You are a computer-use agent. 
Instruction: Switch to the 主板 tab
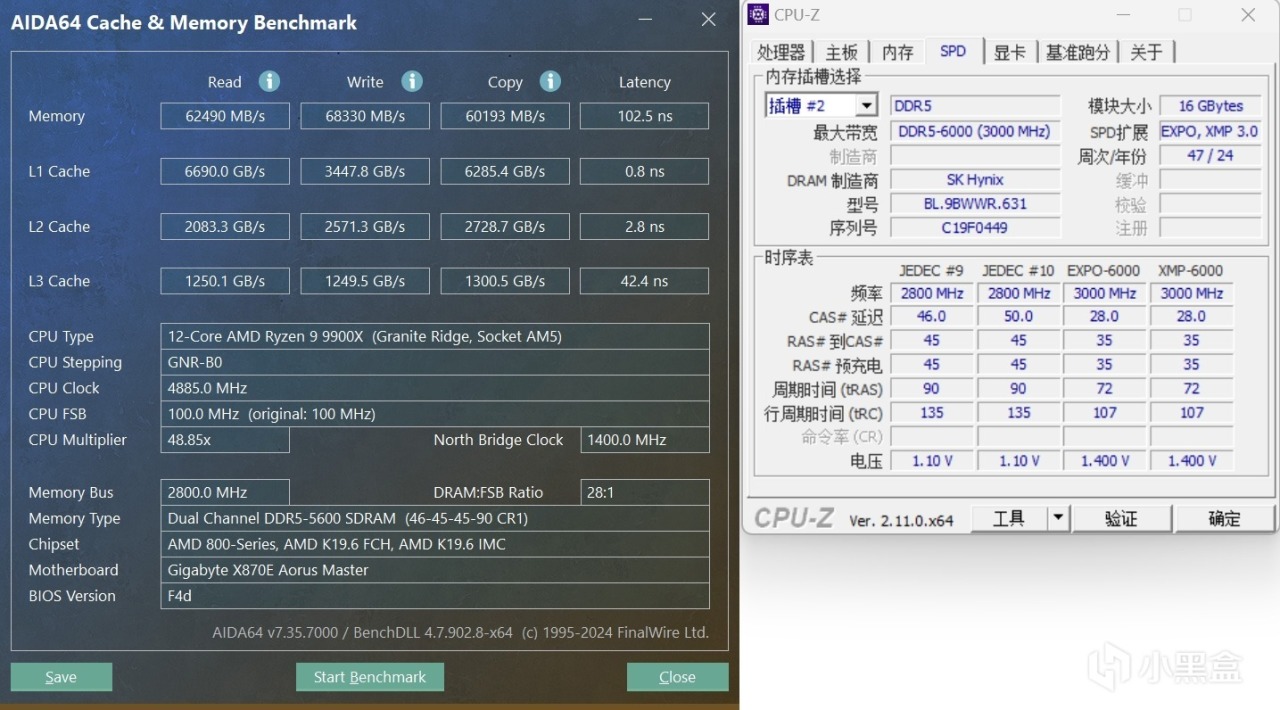click(x=842, y=52)
